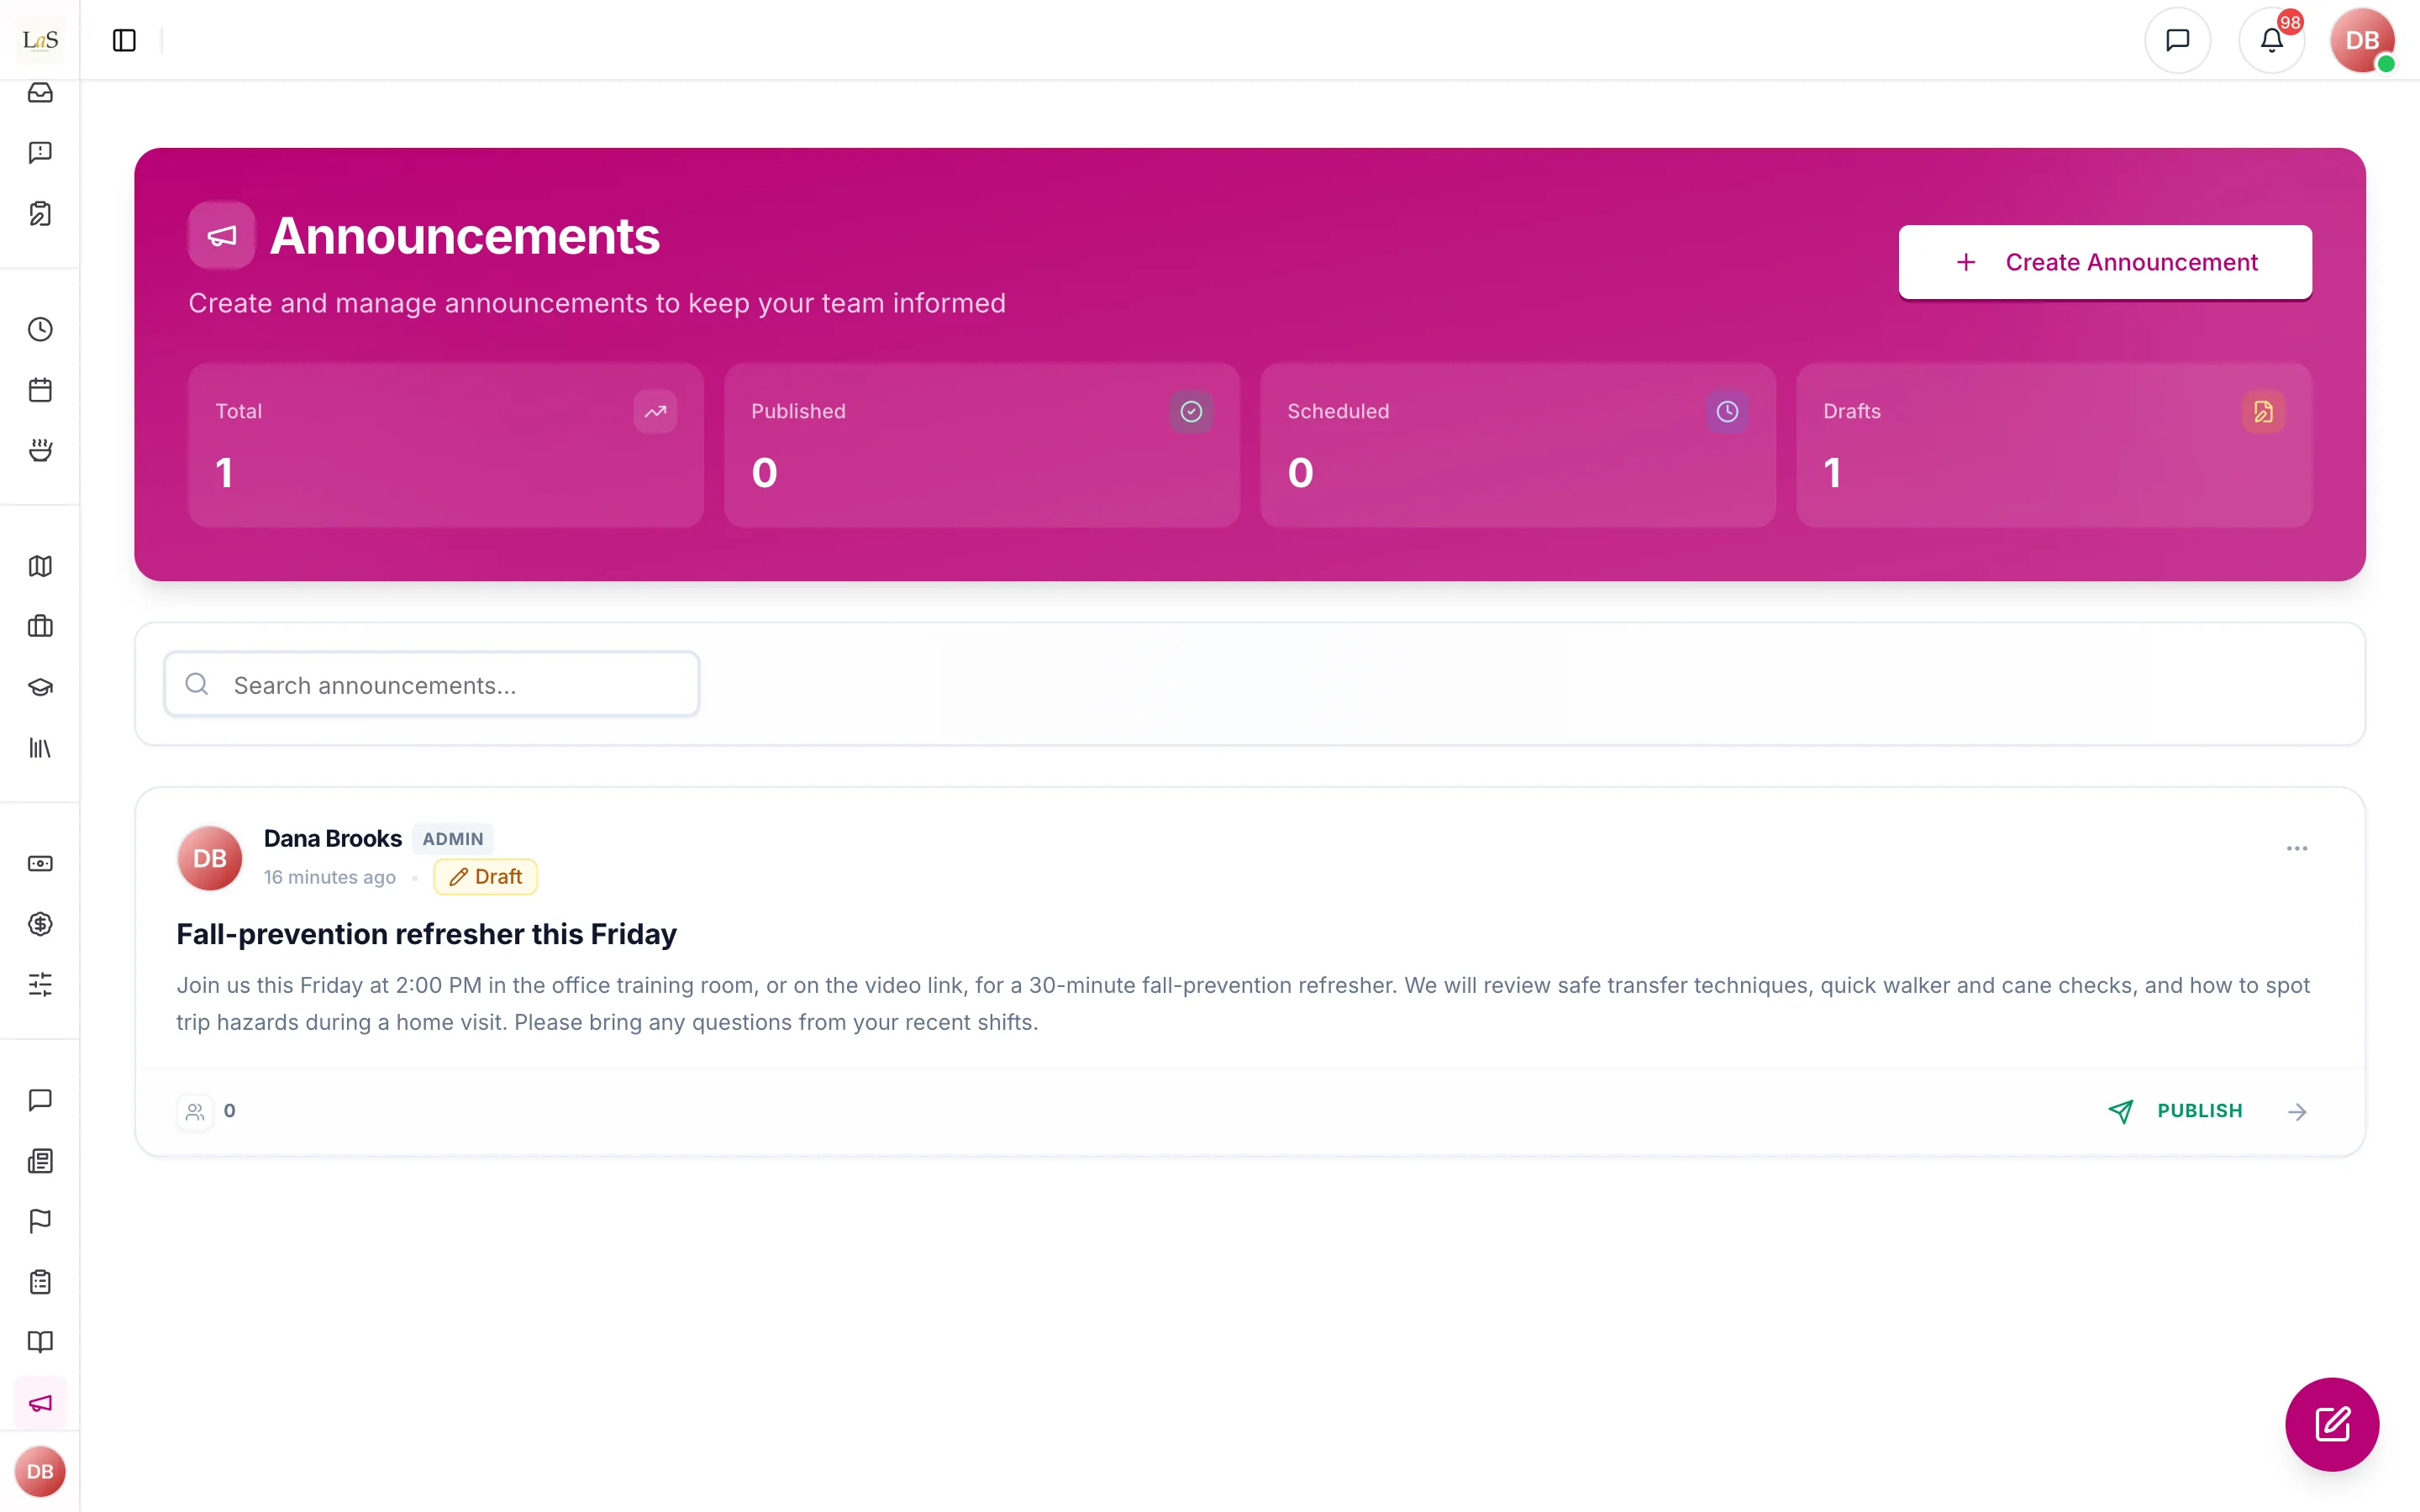Open the graduation cap sidebar icon

click(x=40, y=687)
